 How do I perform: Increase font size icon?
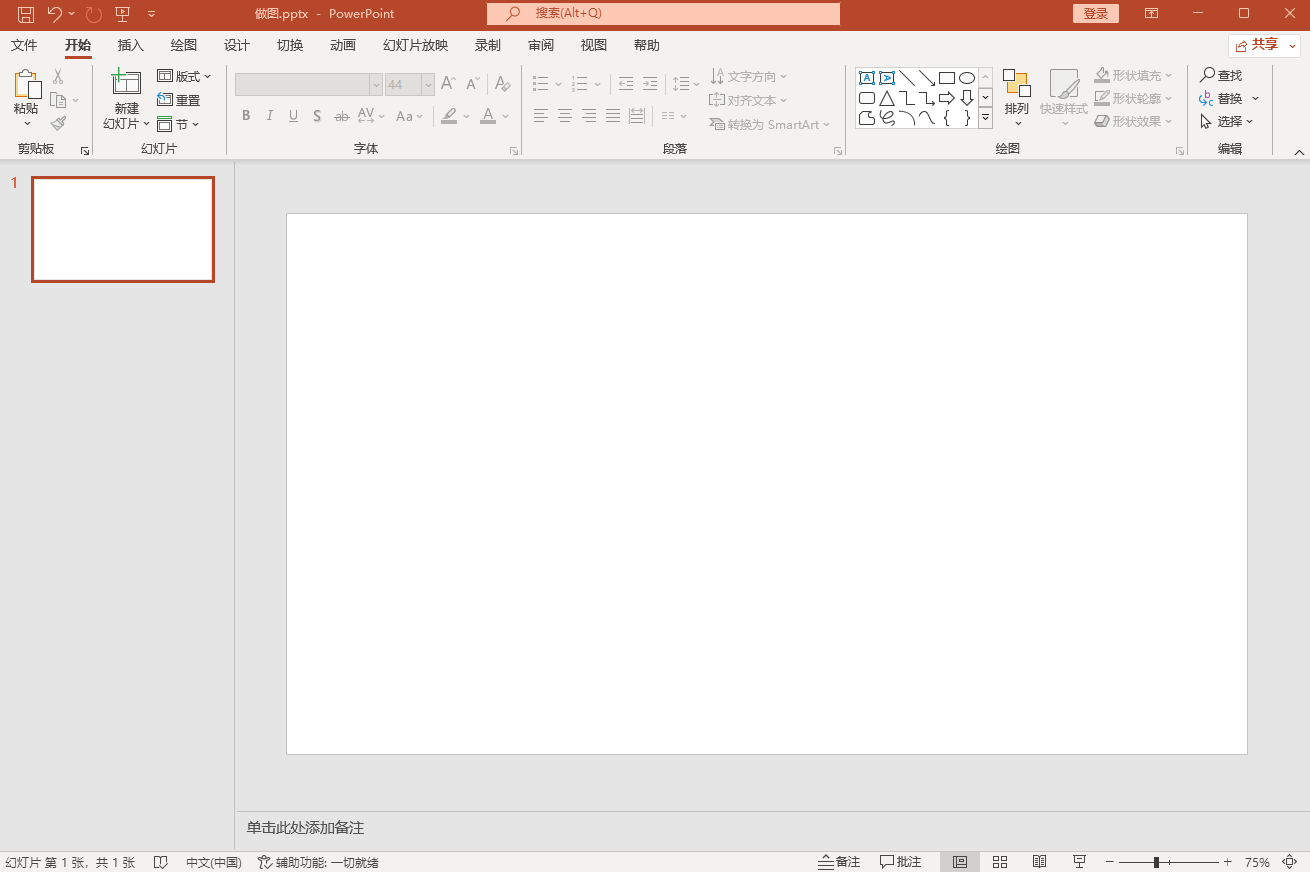coord(448,85)
